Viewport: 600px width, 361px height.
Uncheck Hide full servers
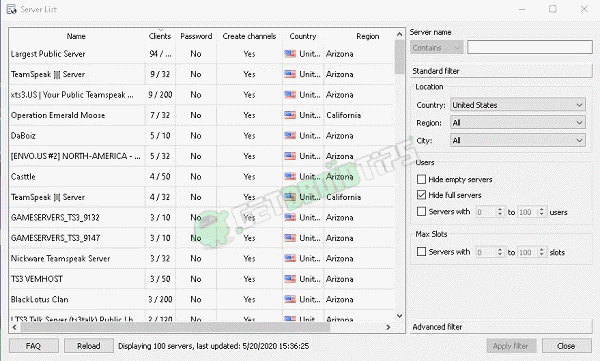tap(421, 195)
